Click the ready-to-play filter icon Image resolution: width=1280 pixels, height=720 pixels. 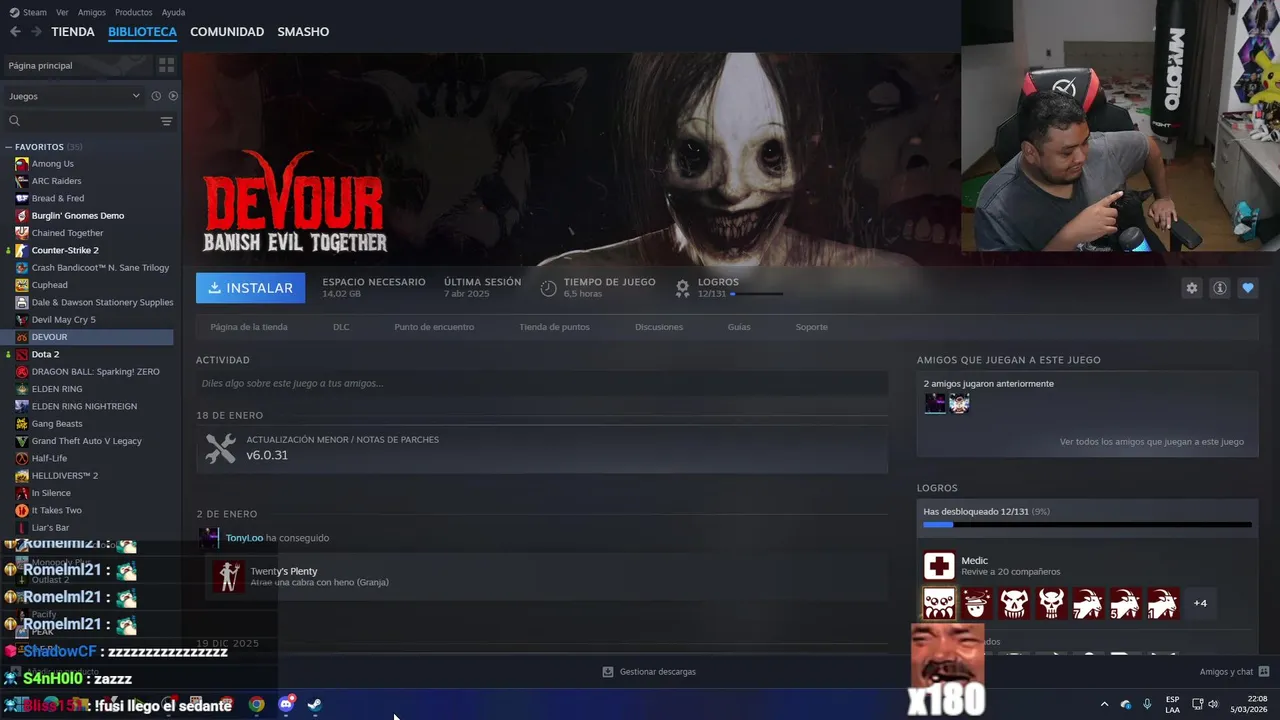click(173, 96)
